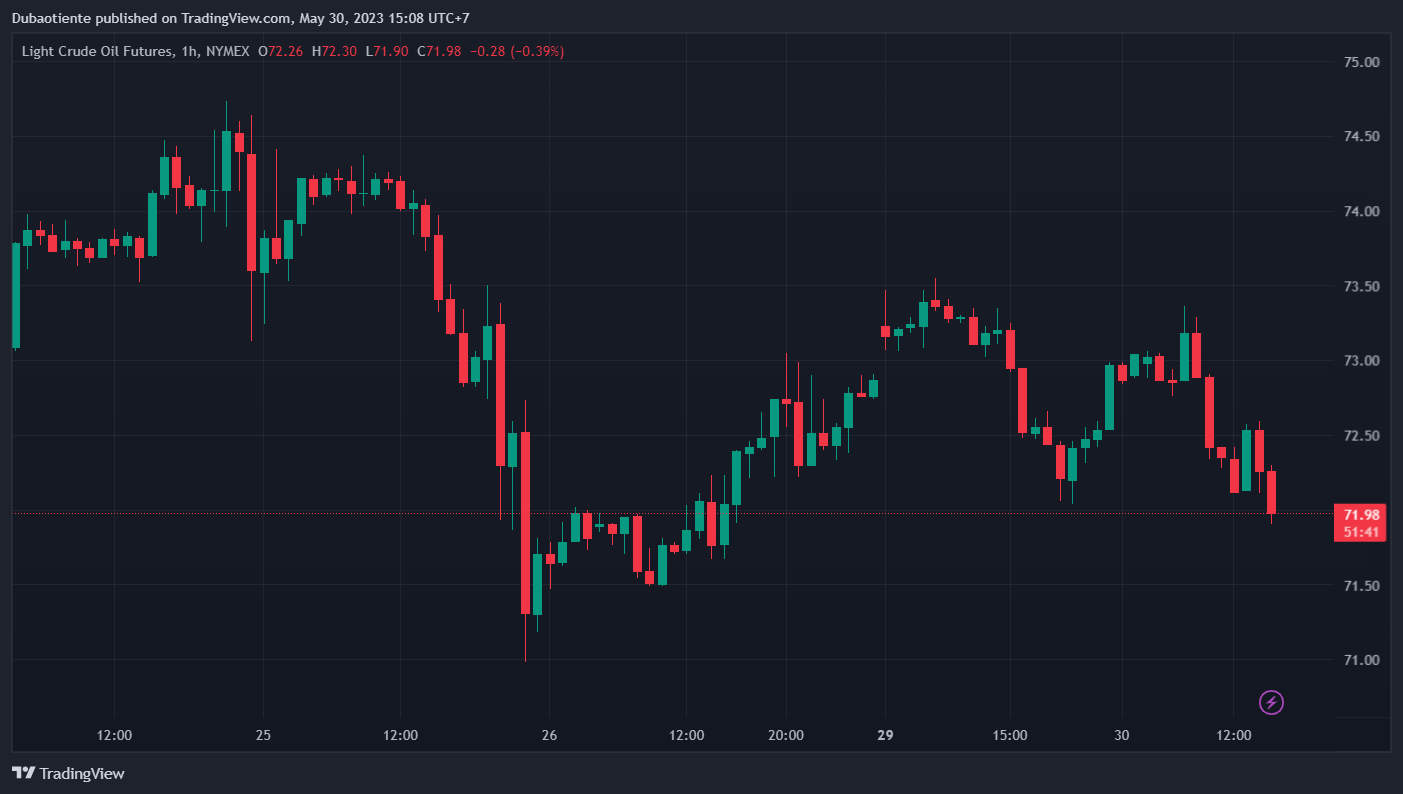Click the 71.00 price axis label
The height and width of the screenshot is (794, 1403).
click(1361, 660)
